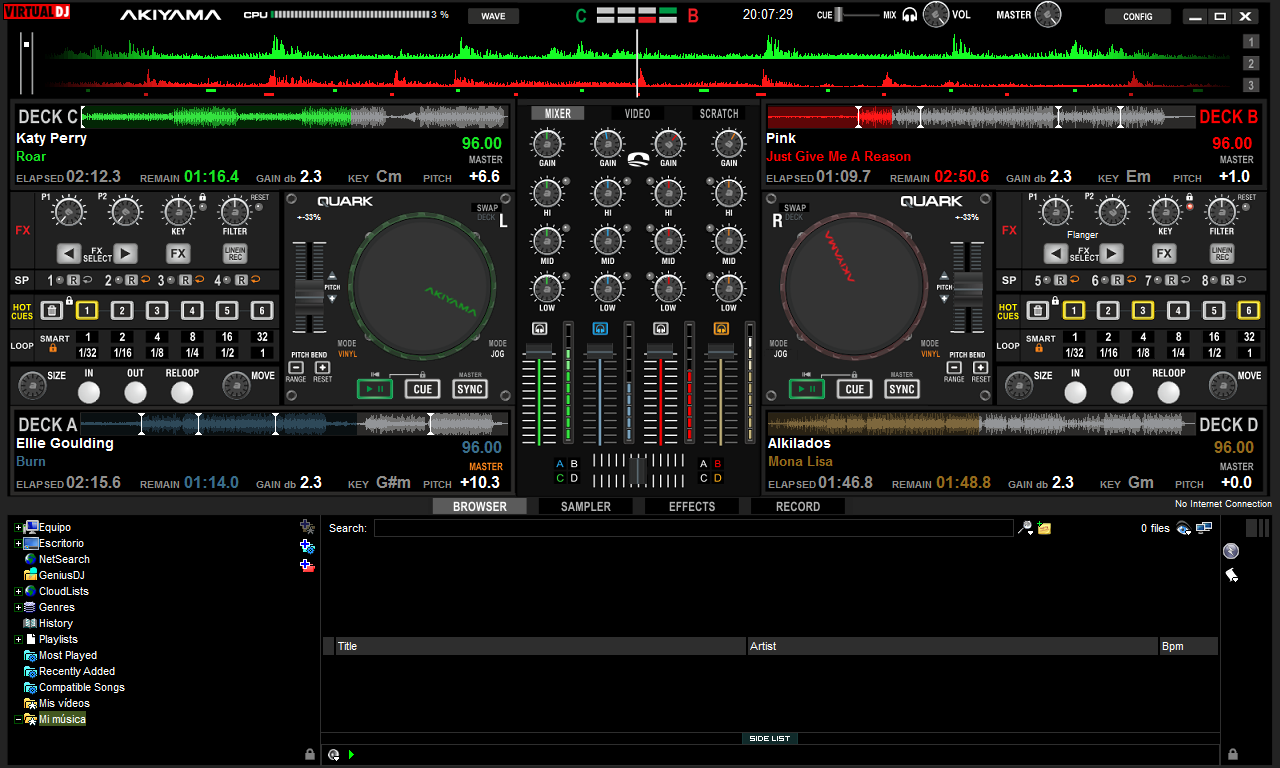The width and height of the screenshot is (1280, 768).
Task: Activate FX button on left deck
Action: 178,253
